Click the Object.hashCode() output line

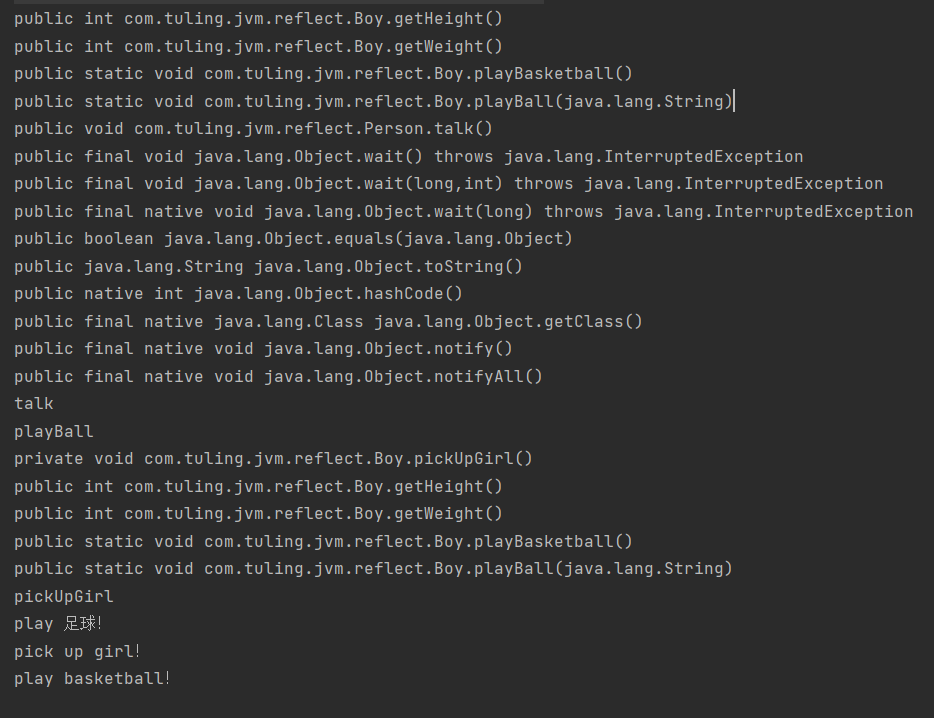pyautogui.click(x=238, y=294)
